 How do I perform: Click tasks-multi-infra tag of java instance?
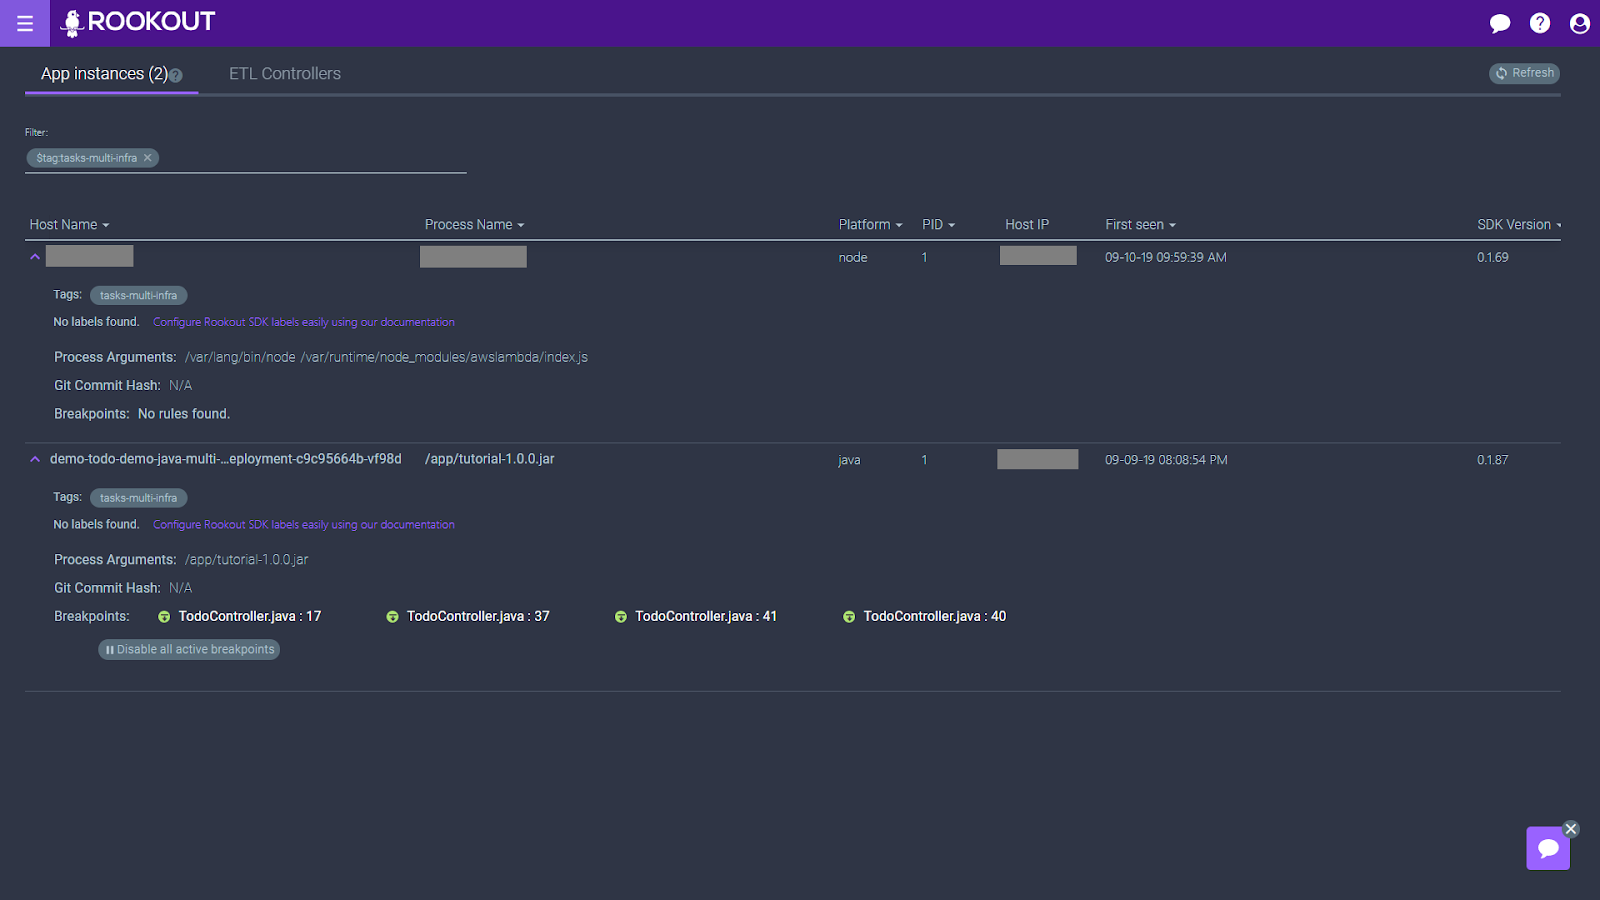139,498
